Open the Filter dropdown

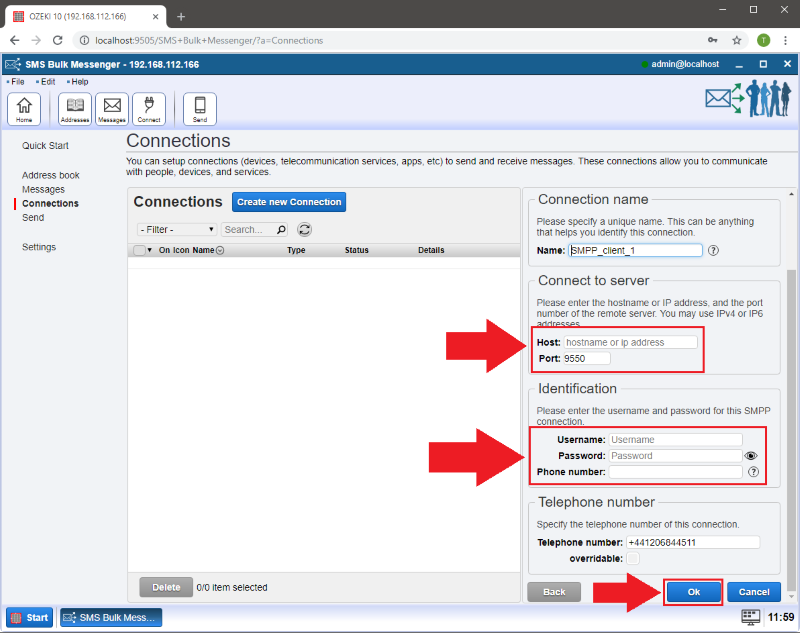pos(176,229)
